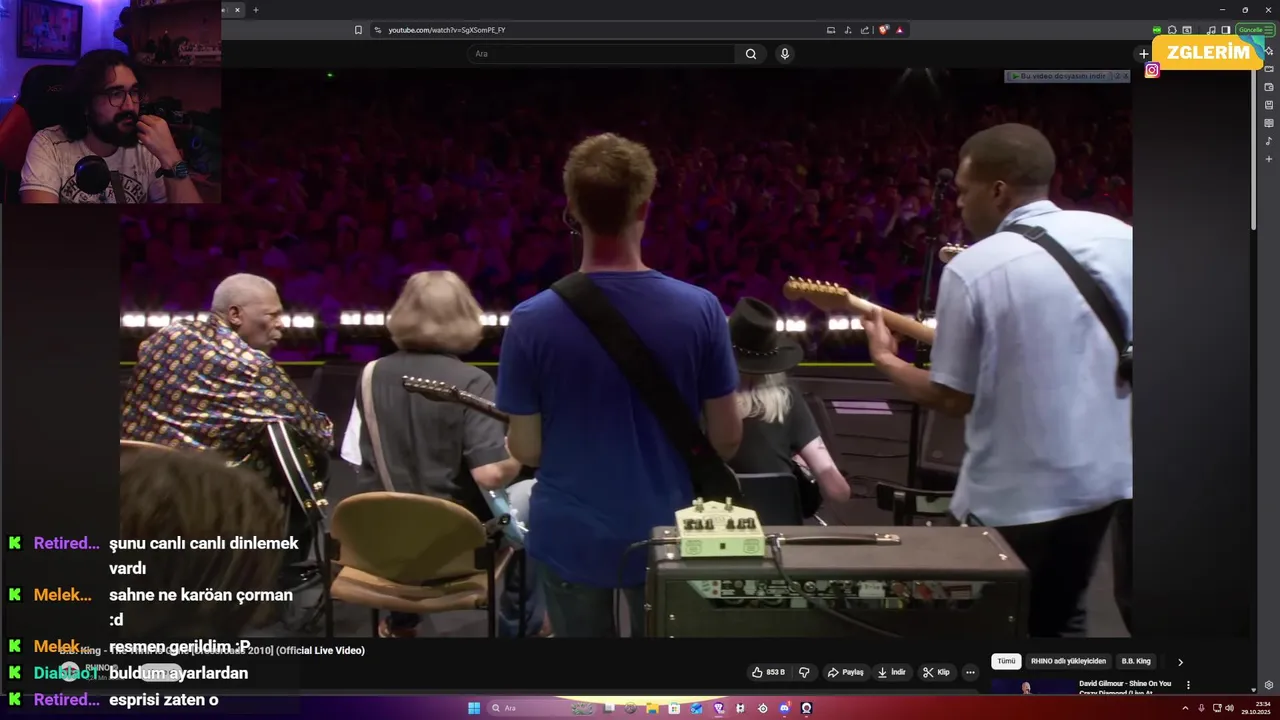1280x720 pixels.
Task: Select 'RHINO adlı yükleyiciden' filter chip
Action: [1068, 661]
